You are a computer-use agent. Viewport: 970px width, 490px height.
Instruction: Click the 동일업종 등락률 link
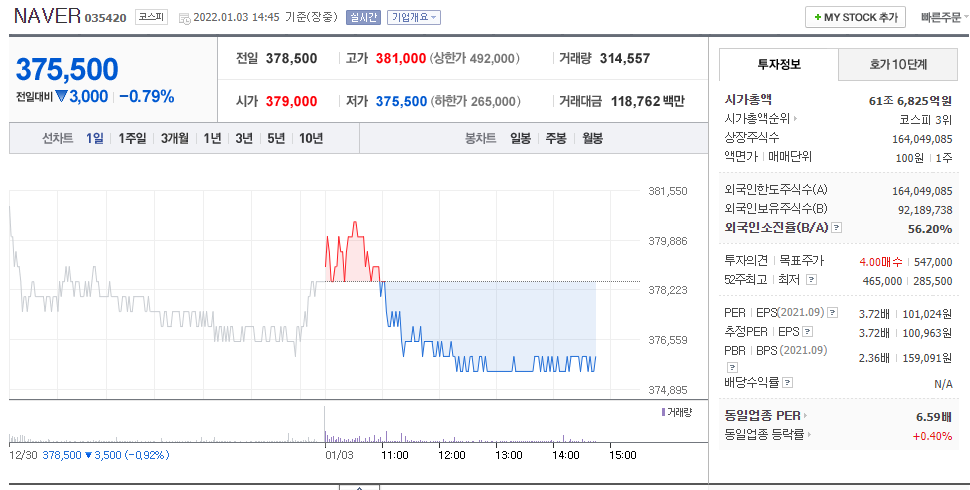[x=764, y=434]
